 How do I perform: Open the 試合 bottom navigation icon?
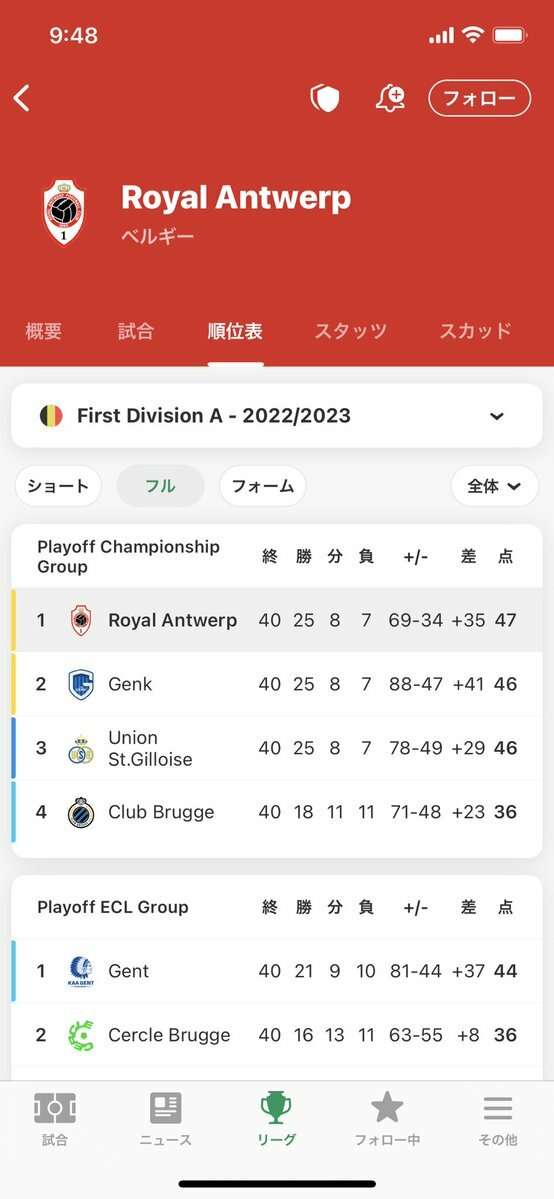(55, 1108)
